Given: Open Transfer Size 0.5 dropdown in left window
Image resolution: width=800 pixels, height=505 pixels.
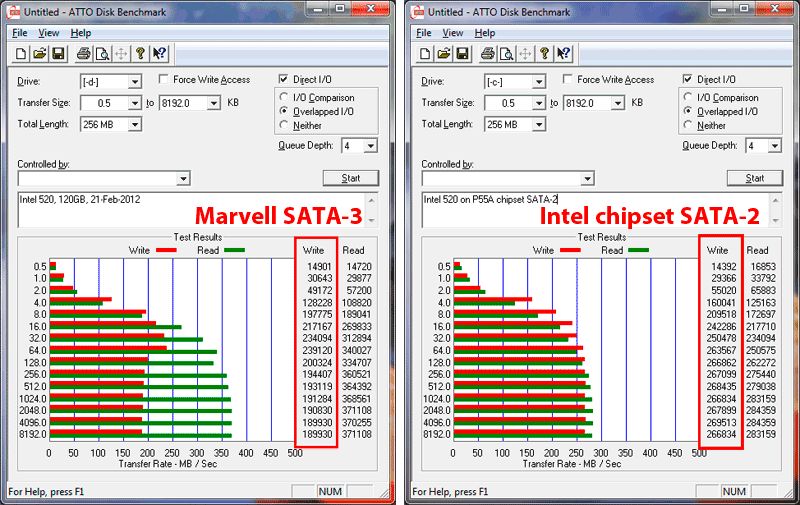Looking at the screenshot, I should pos(135,104).
